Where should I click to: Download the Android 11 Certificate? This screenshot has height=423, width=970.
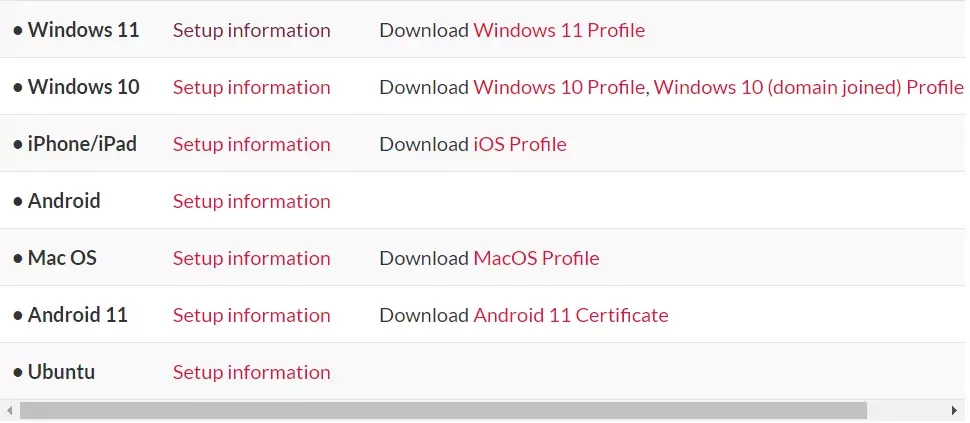[571, 315]
